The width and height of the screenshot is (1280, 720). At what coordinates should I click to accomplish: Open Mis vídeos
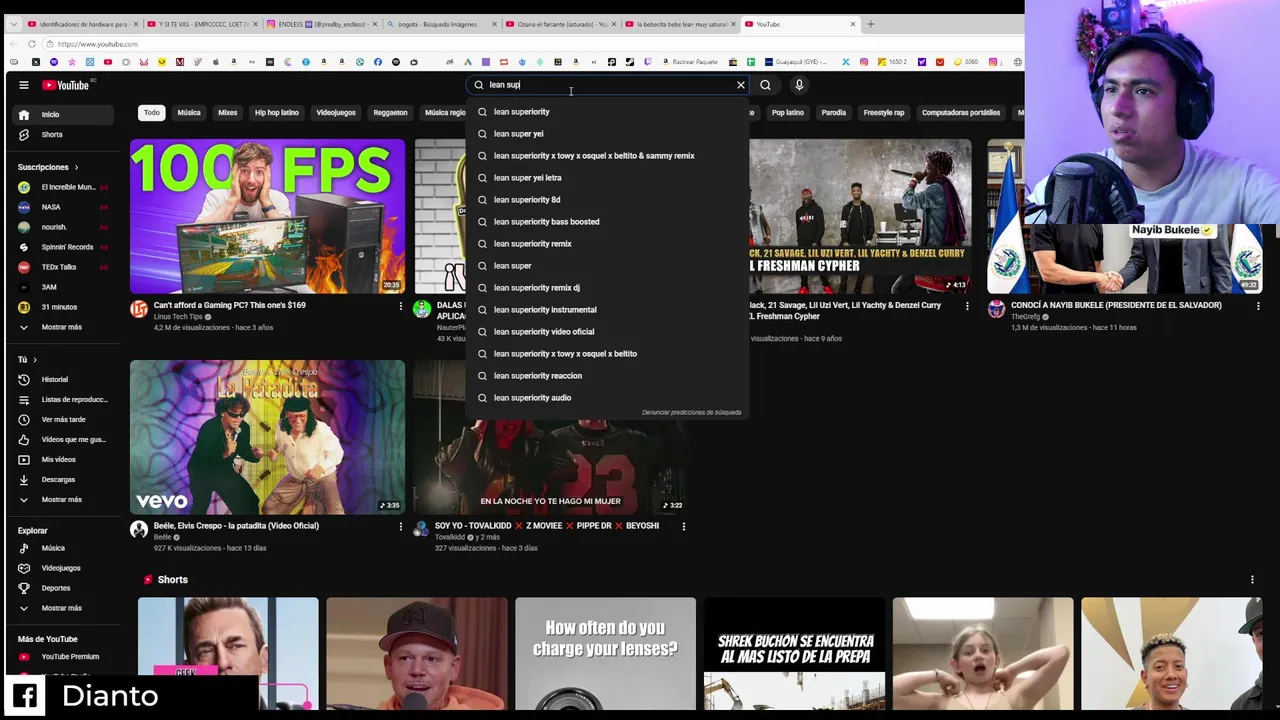click(x=60, y=460)
